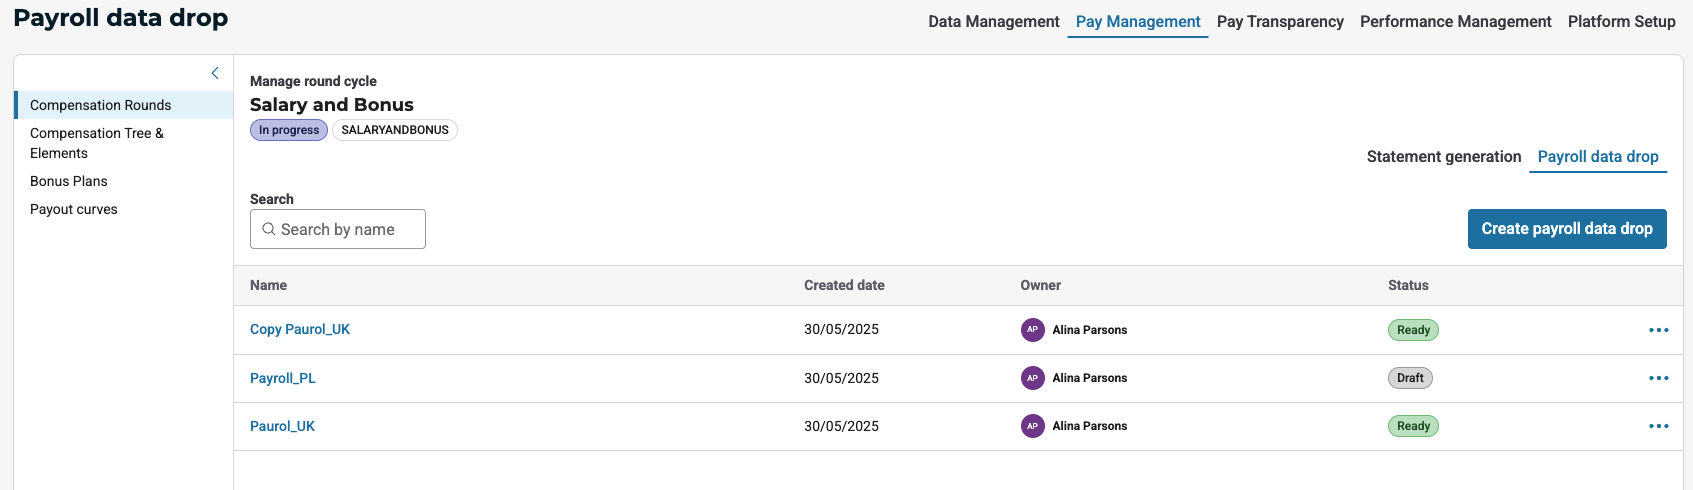Switch to the Statement generation tab
Viewport: 1693px width, 490px height.
pyautogui.click(x=1443, y=157)
